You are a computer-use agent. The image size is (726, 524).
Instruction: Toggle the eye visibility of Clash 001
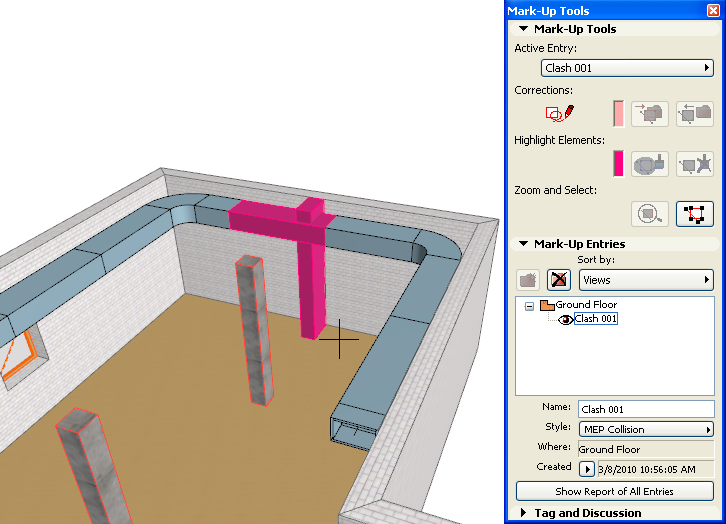click(565, 319)
